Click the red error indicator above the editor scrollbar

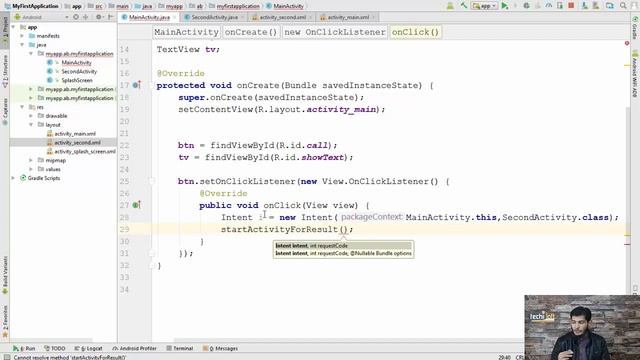[627, 43]
